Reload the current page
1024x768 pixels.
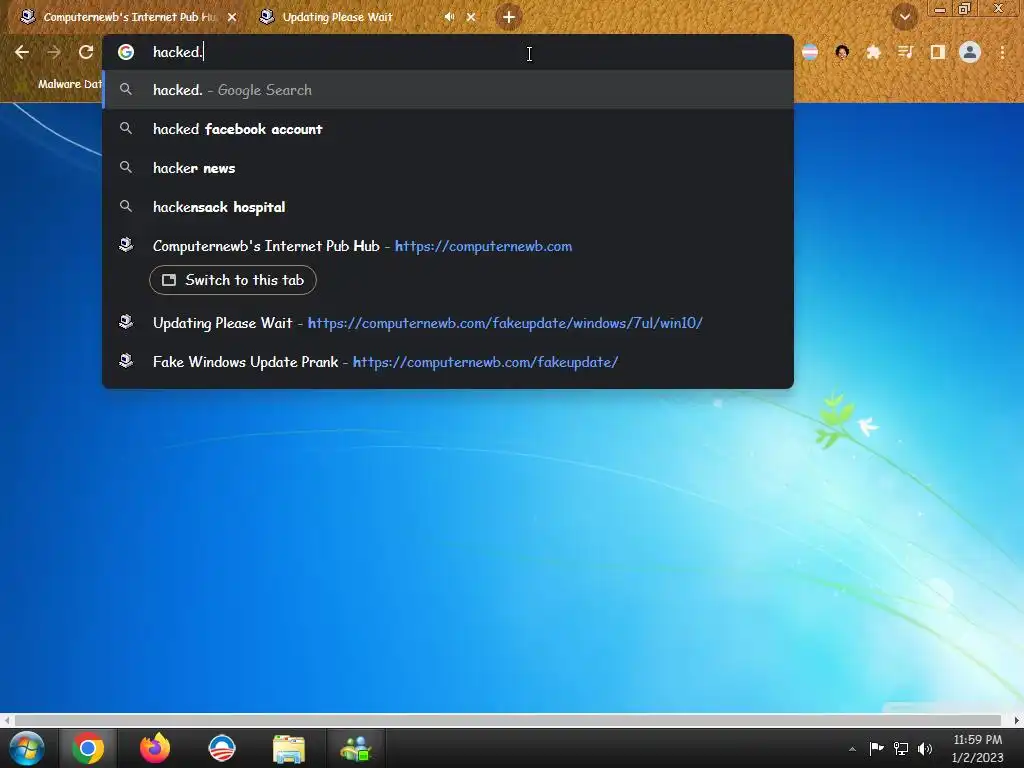(x=86, y=52)
